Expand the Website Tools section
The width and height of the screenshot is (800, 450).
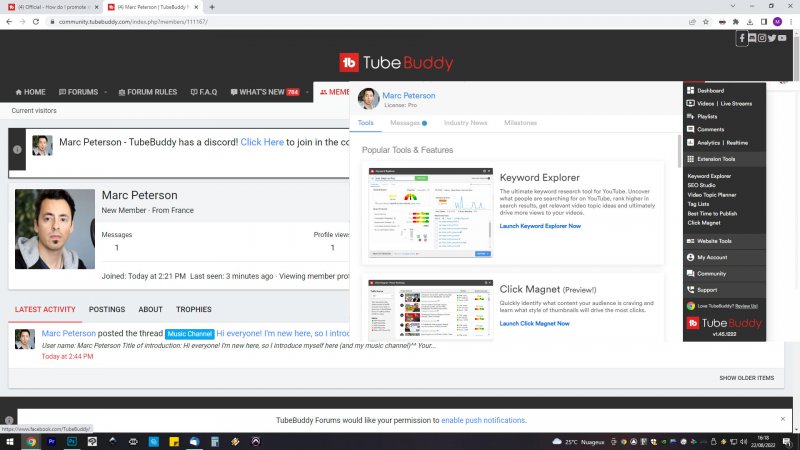(x=714, y=241)
